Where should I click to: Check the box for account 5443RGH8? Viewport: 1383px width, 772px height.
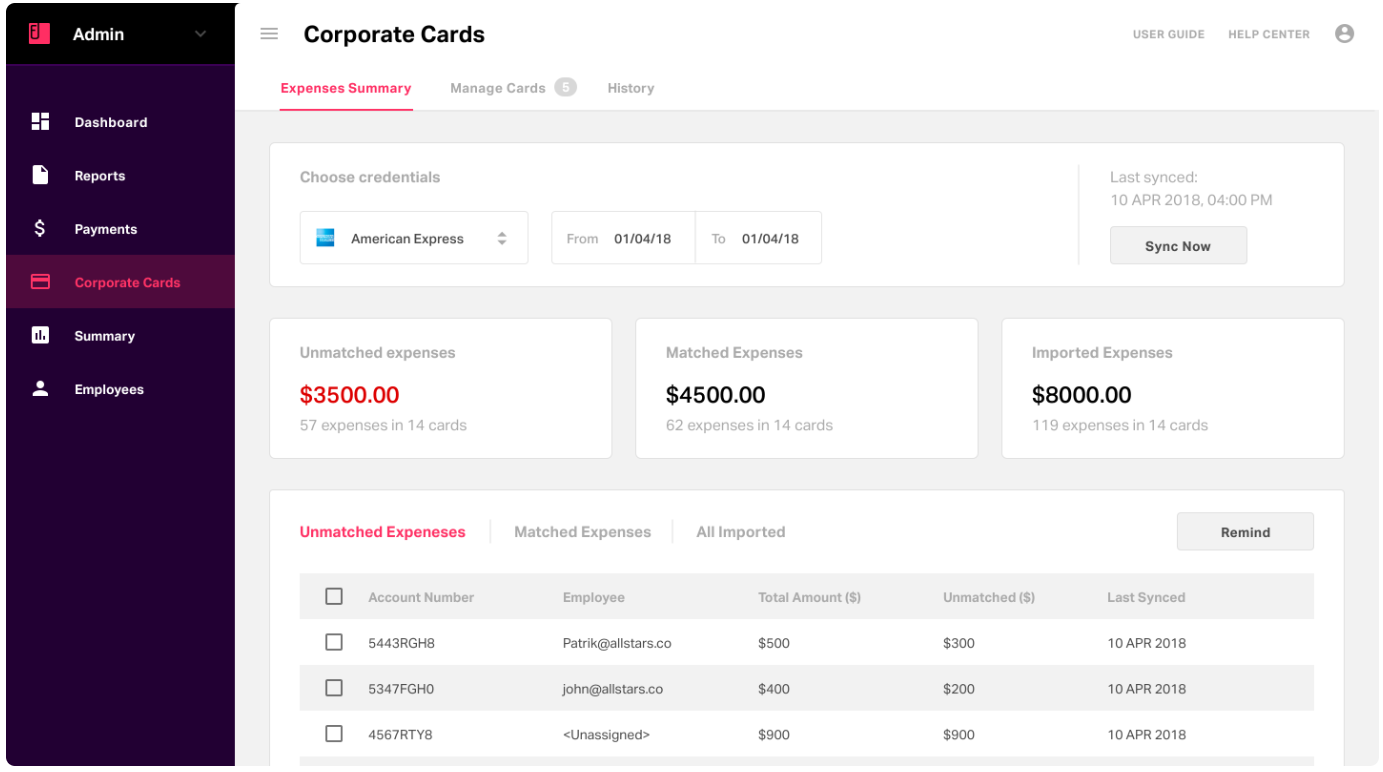click(334, 642)
